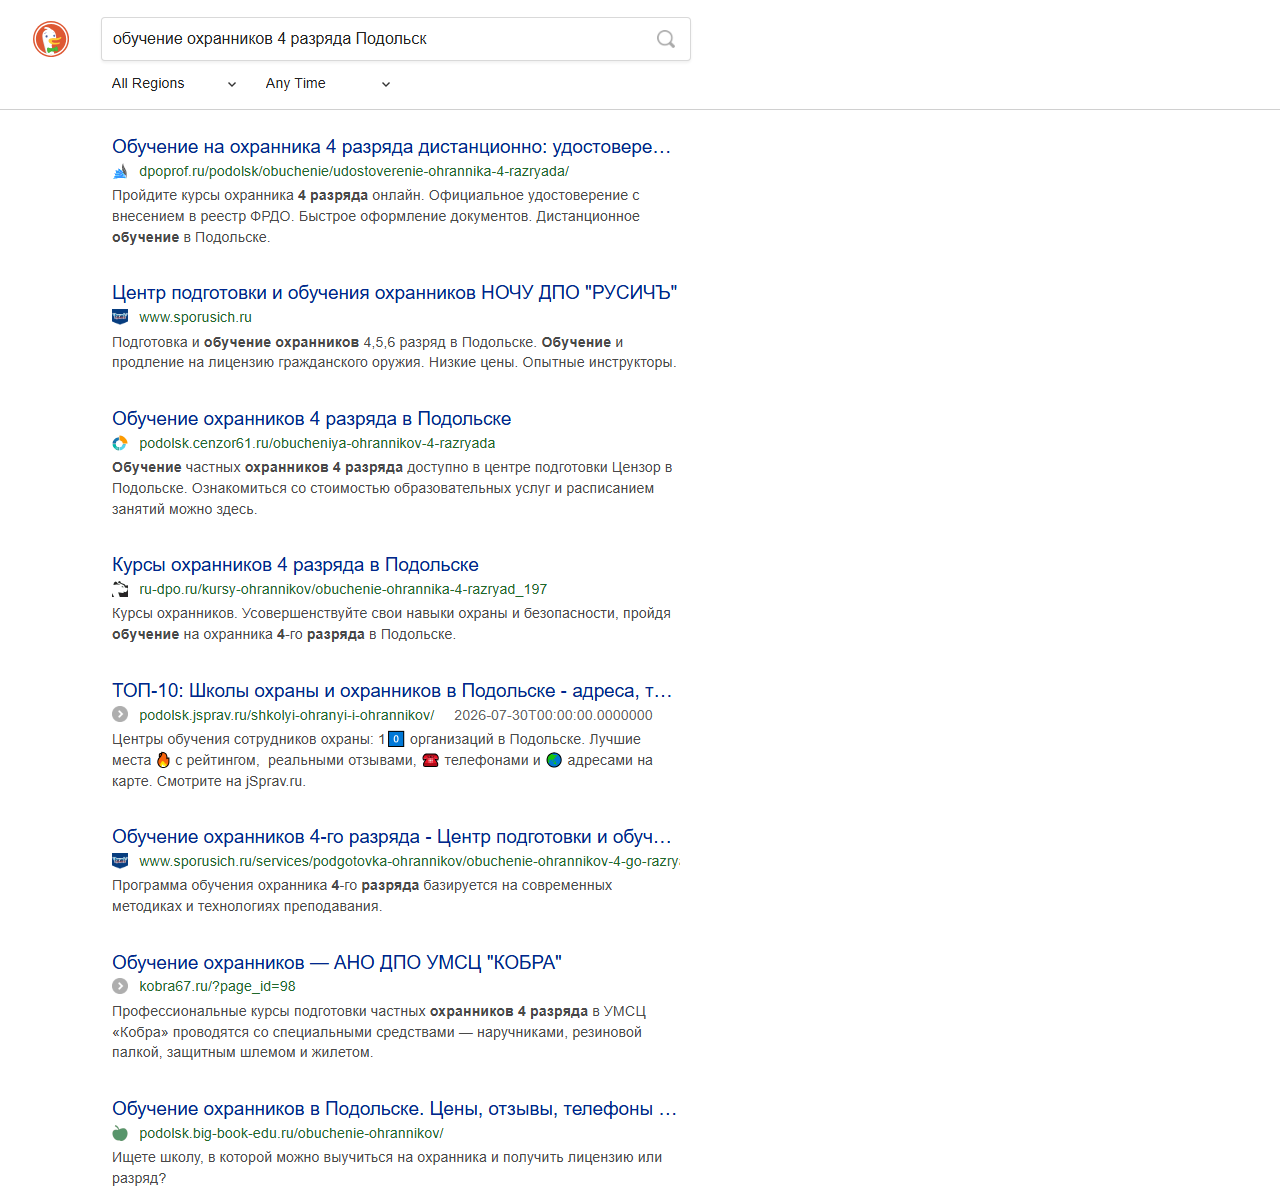Click the magnifying glass search icon
This screenshot has width=1280, height=1200.
click(x=666, y=39)
